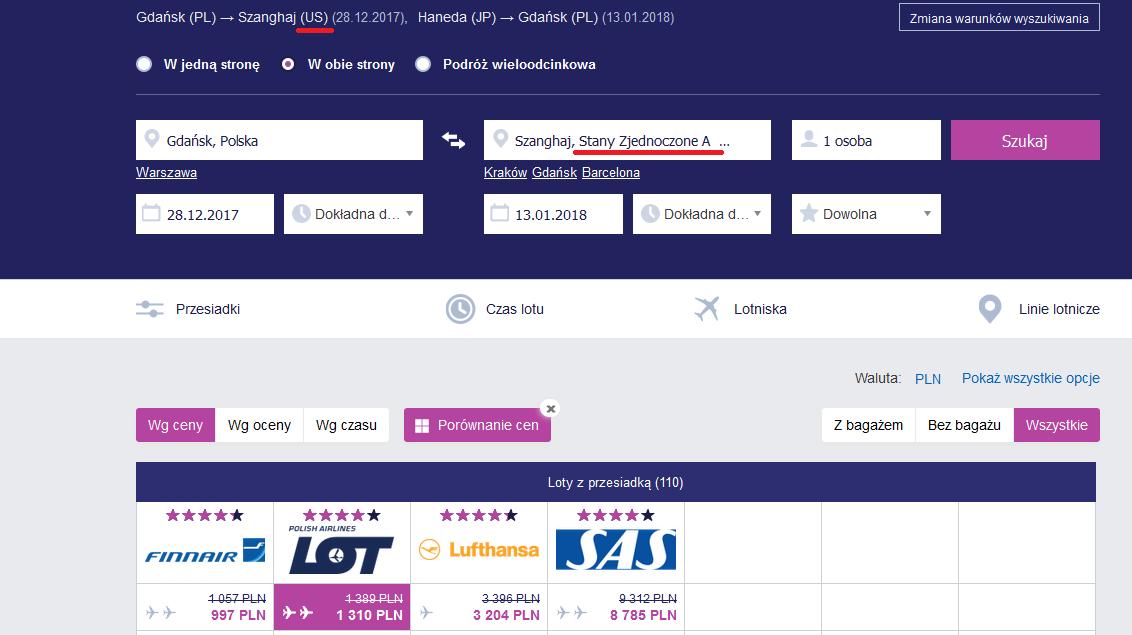The width and height of the screenshot is (1132, 635).
Task: Show flights Bez bagażu
Action: pos(965,425)
